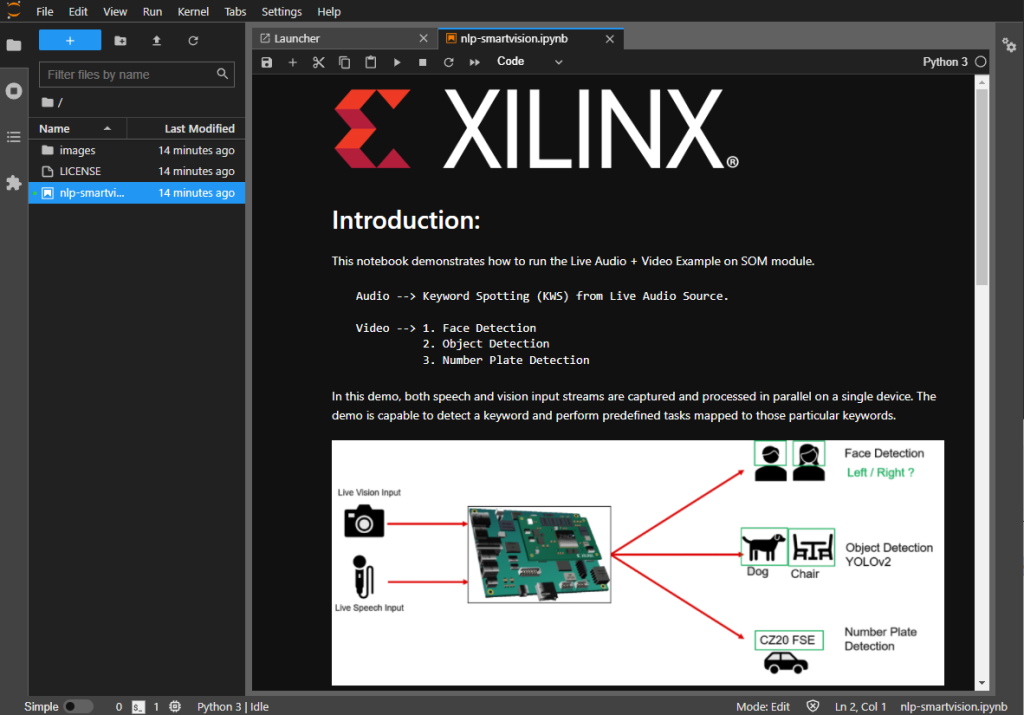
Task: Toggle the Simple interface mode switch
Action: point(78,707)
